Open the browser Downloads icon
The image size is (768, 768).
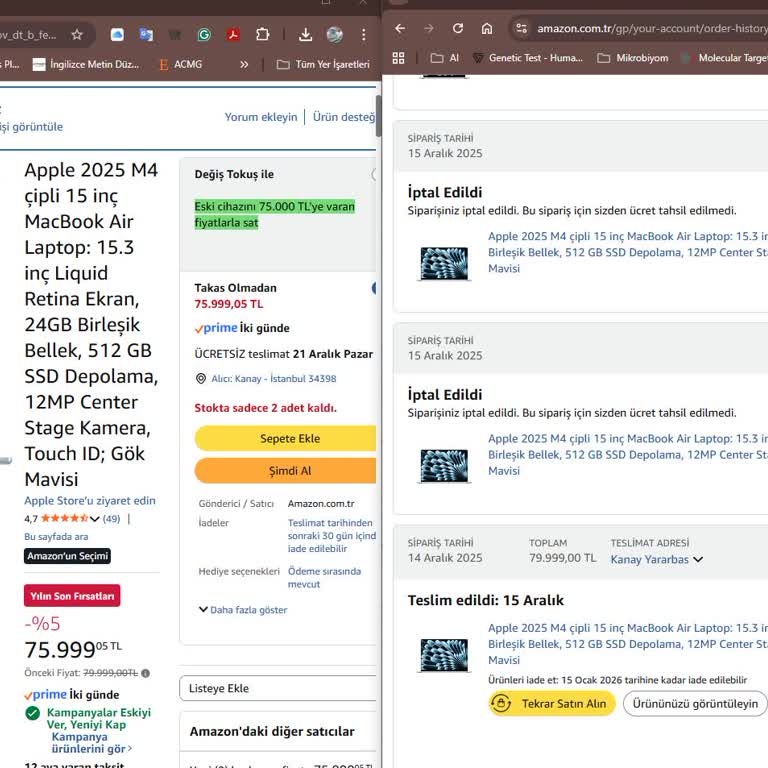click(x=306, y=34)
